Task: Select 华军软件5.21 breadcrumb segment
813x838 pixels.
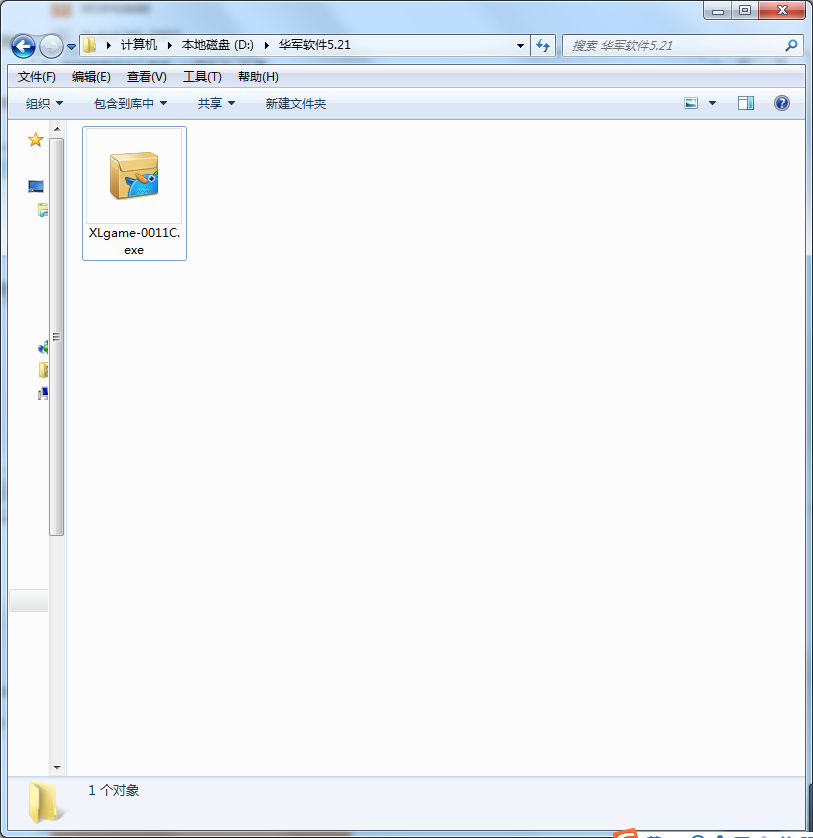Action: click(x=314, y=45)
